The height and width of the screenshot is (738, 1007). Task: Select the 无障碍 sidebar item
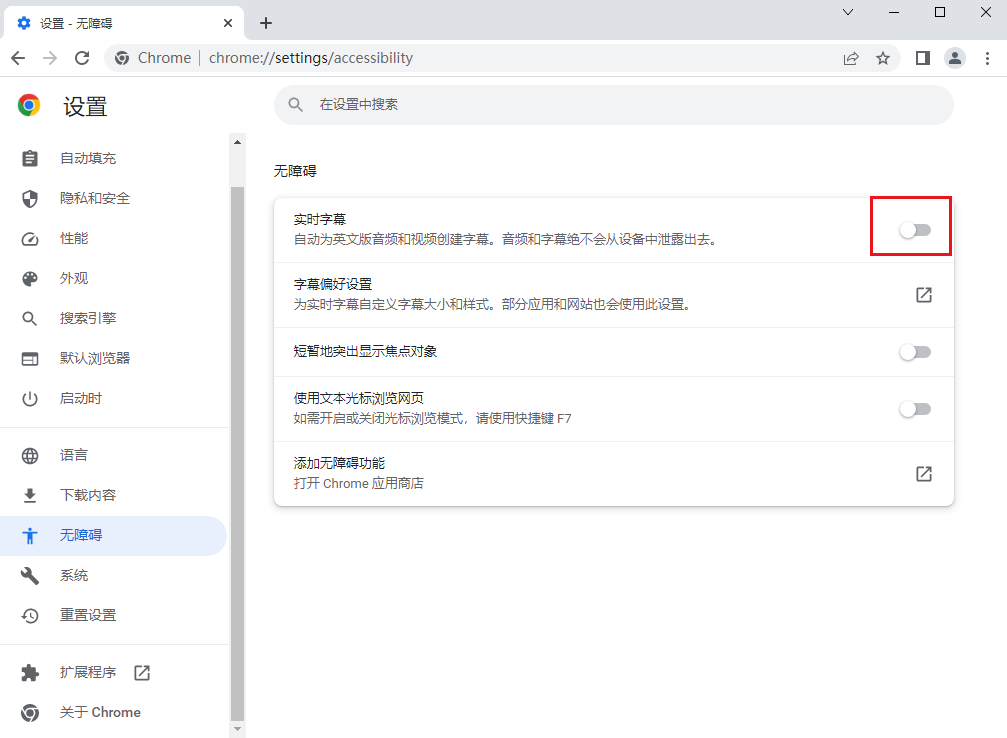[x=113, y=535]
